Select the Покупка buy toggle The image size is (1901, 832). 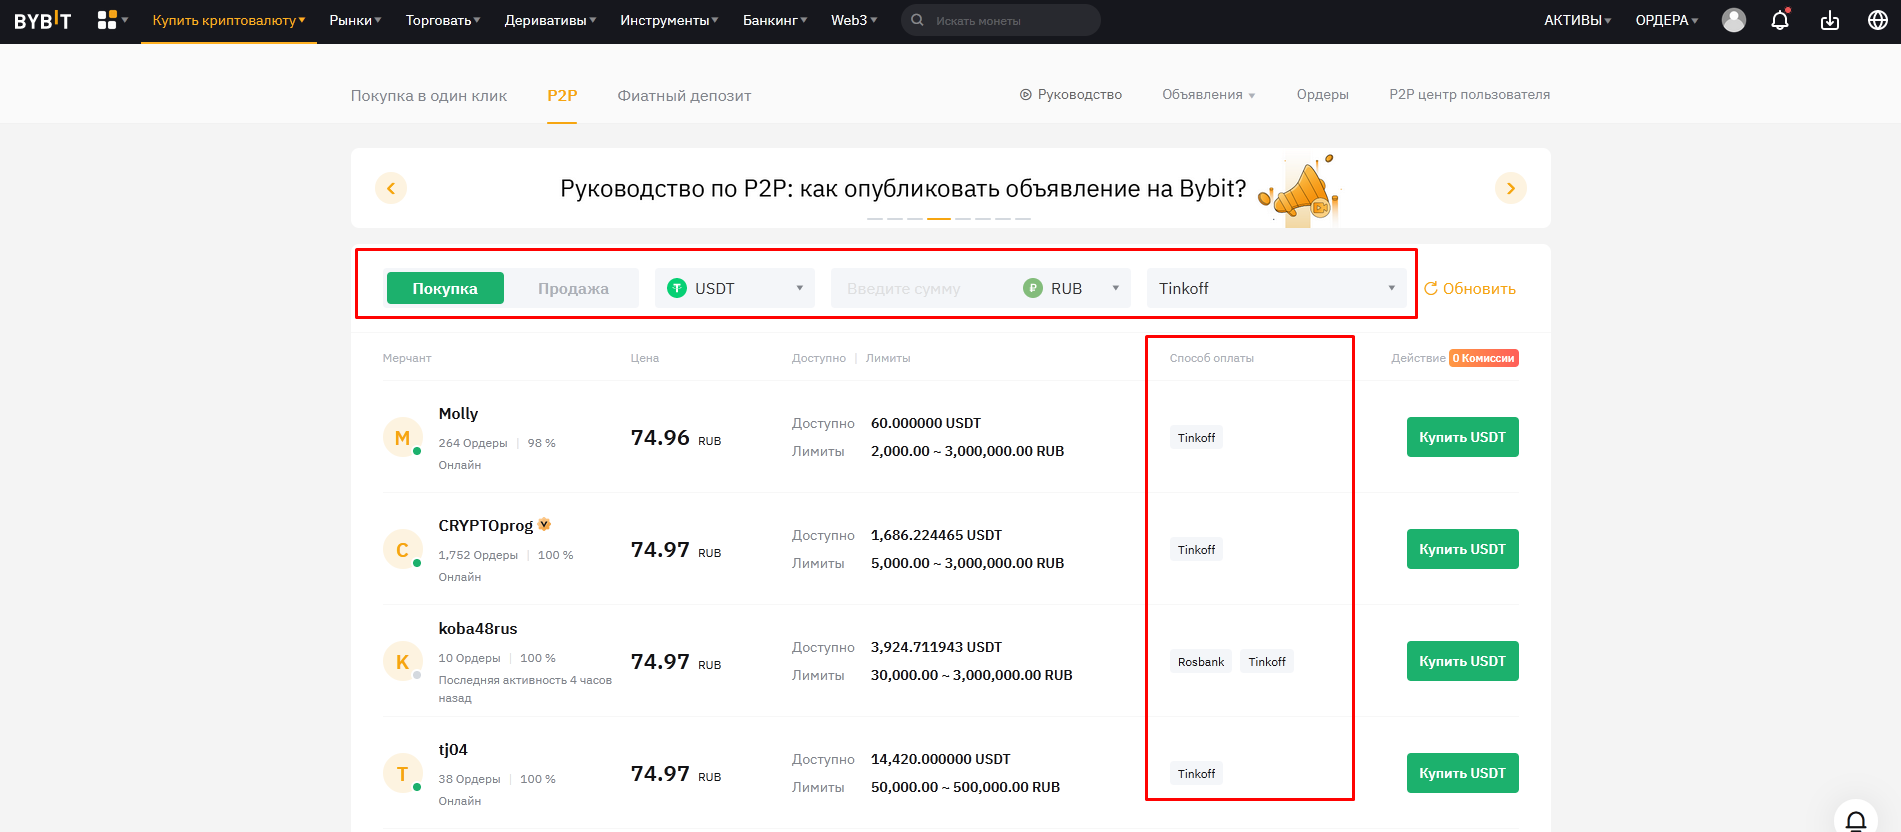(x=445, y=288)
